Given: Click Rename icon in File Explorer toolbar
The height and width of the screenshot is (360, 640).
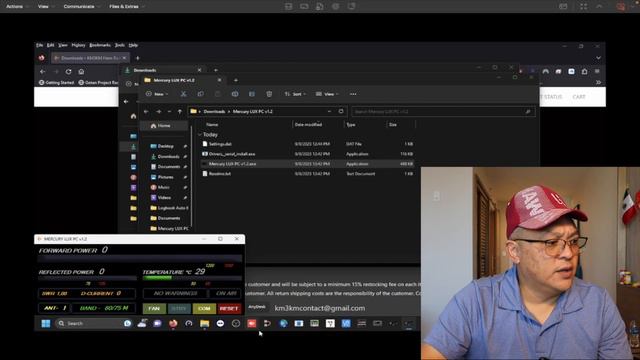Looking at the screenshot, I should [235, 94].
